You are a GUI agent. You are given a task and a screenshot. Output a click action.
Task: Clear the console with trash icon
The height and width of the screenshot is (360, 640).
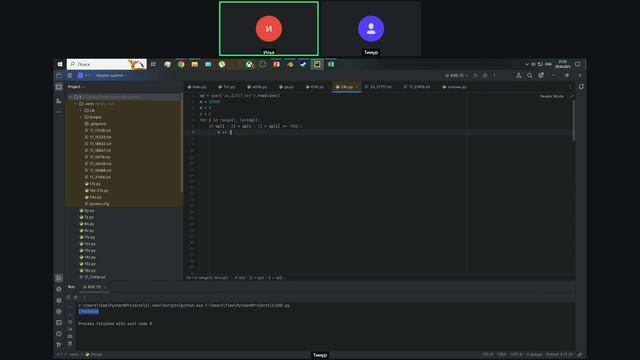70,343
